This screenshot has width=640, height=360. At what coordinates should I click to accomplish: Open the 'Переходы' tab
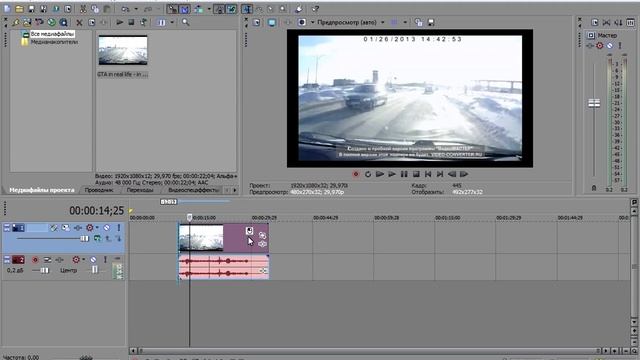click(x=140, y=190)
